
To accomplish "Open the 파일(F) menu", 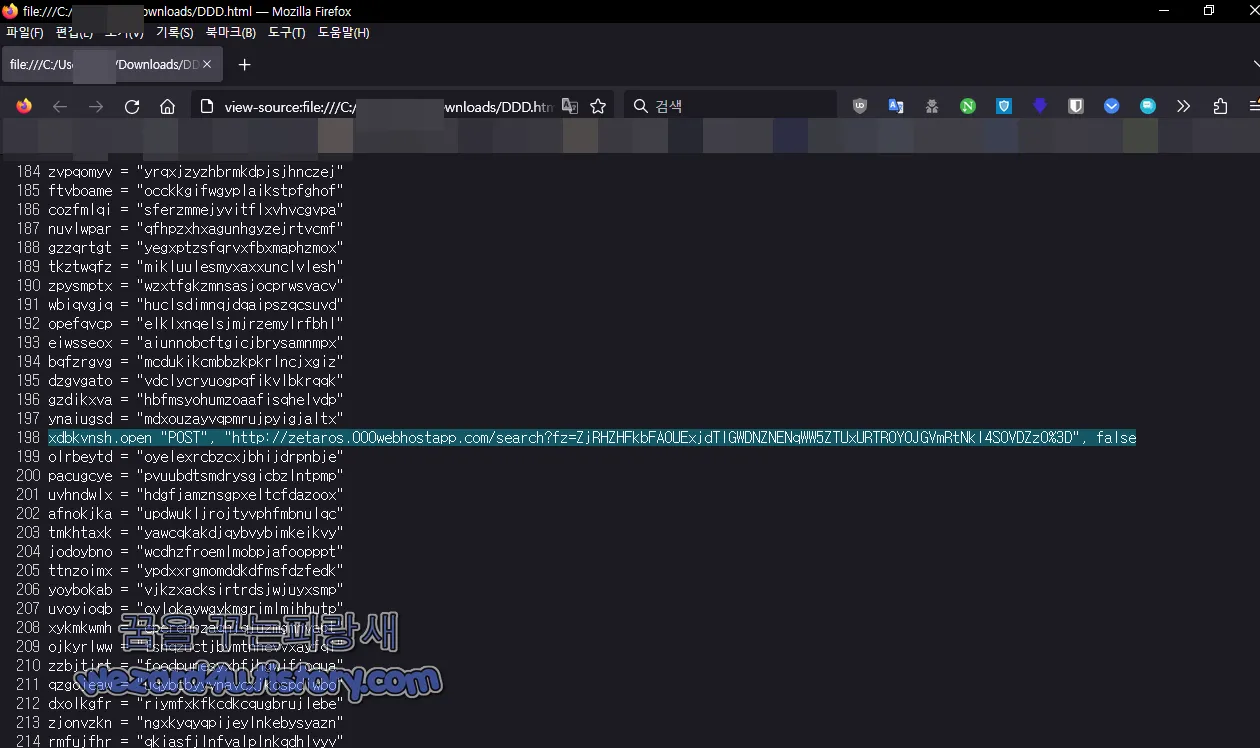I will (25, 33).
